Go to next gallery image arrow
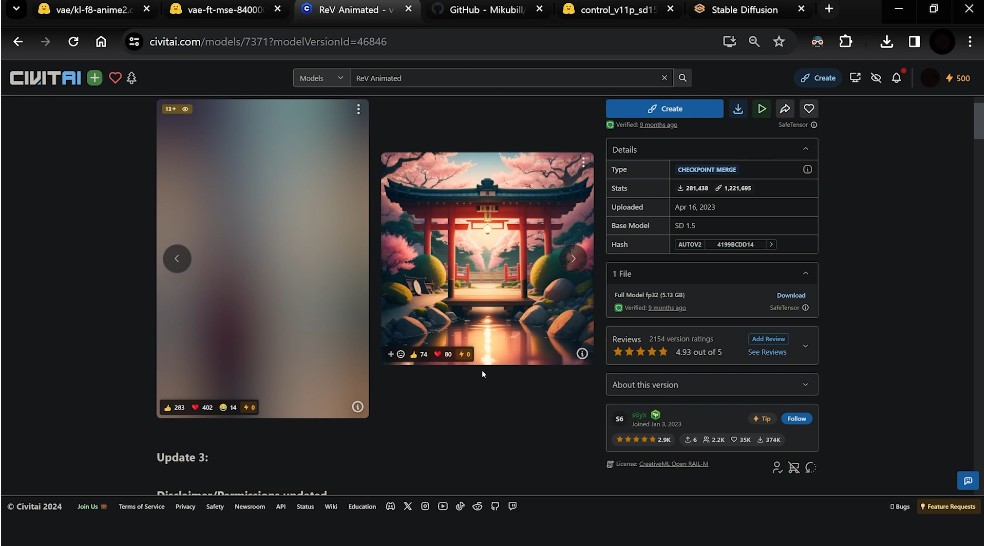Viewport: 984px width, 546px height. point(573,258)
